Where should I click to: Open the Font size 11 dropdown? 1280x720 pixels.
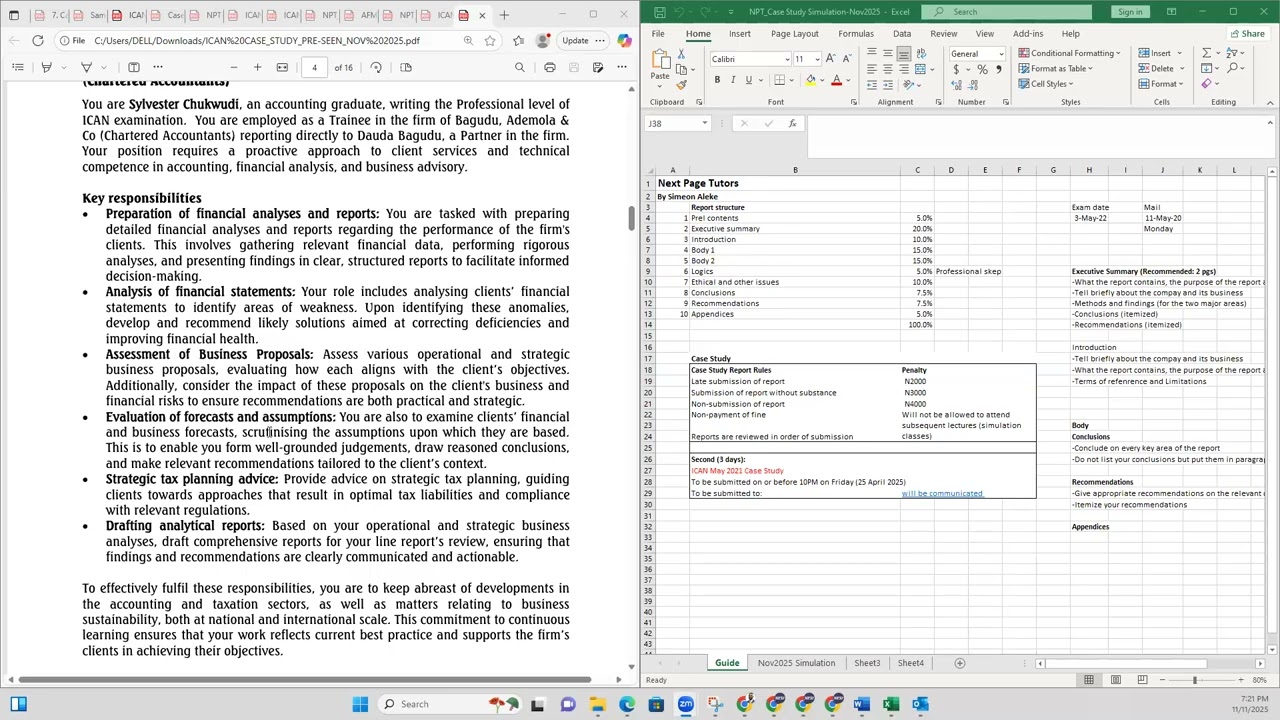click(x=817, y=59)
